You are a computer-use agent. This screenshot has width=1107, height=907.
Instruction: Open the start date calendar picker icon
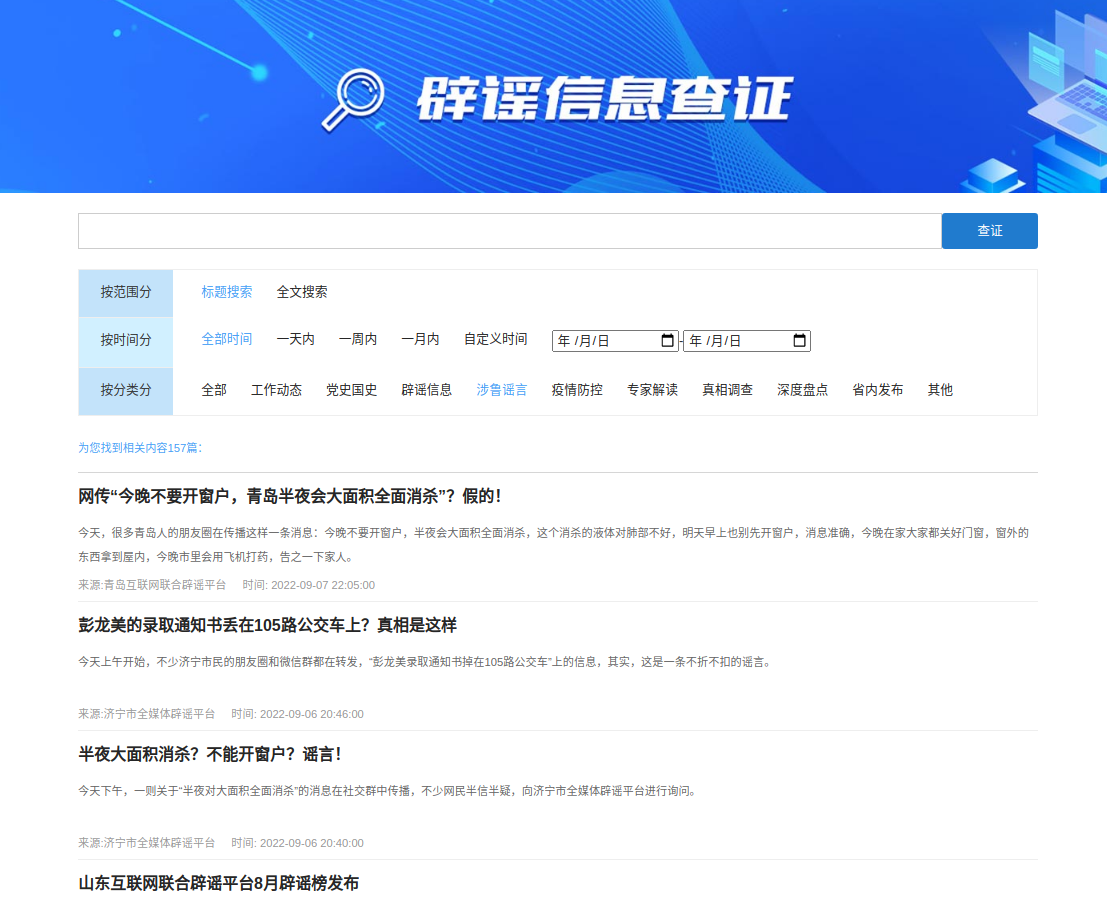[668, 340]
